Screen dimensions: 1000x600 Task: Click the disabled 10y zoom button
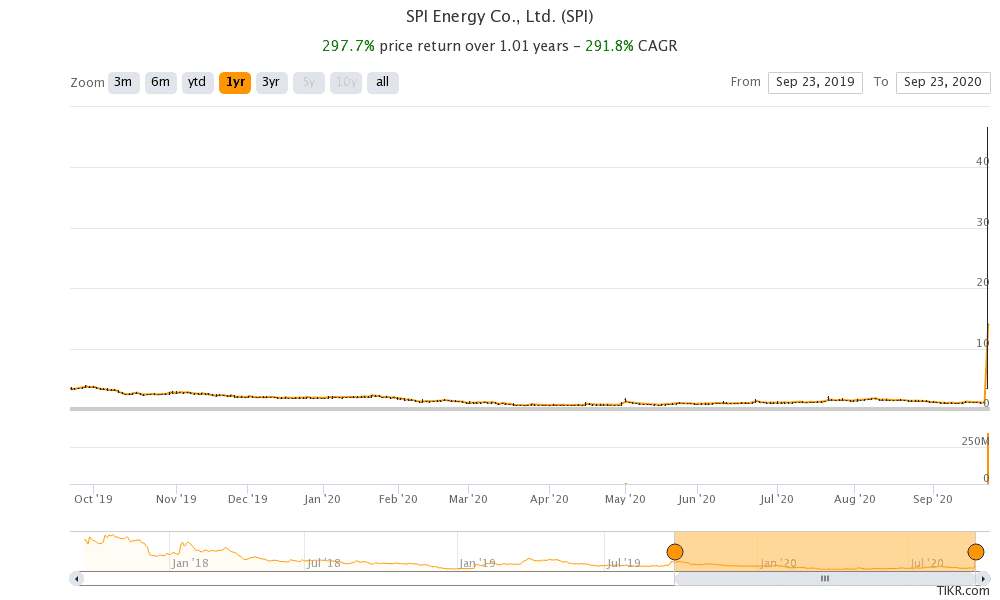(346, 82)
